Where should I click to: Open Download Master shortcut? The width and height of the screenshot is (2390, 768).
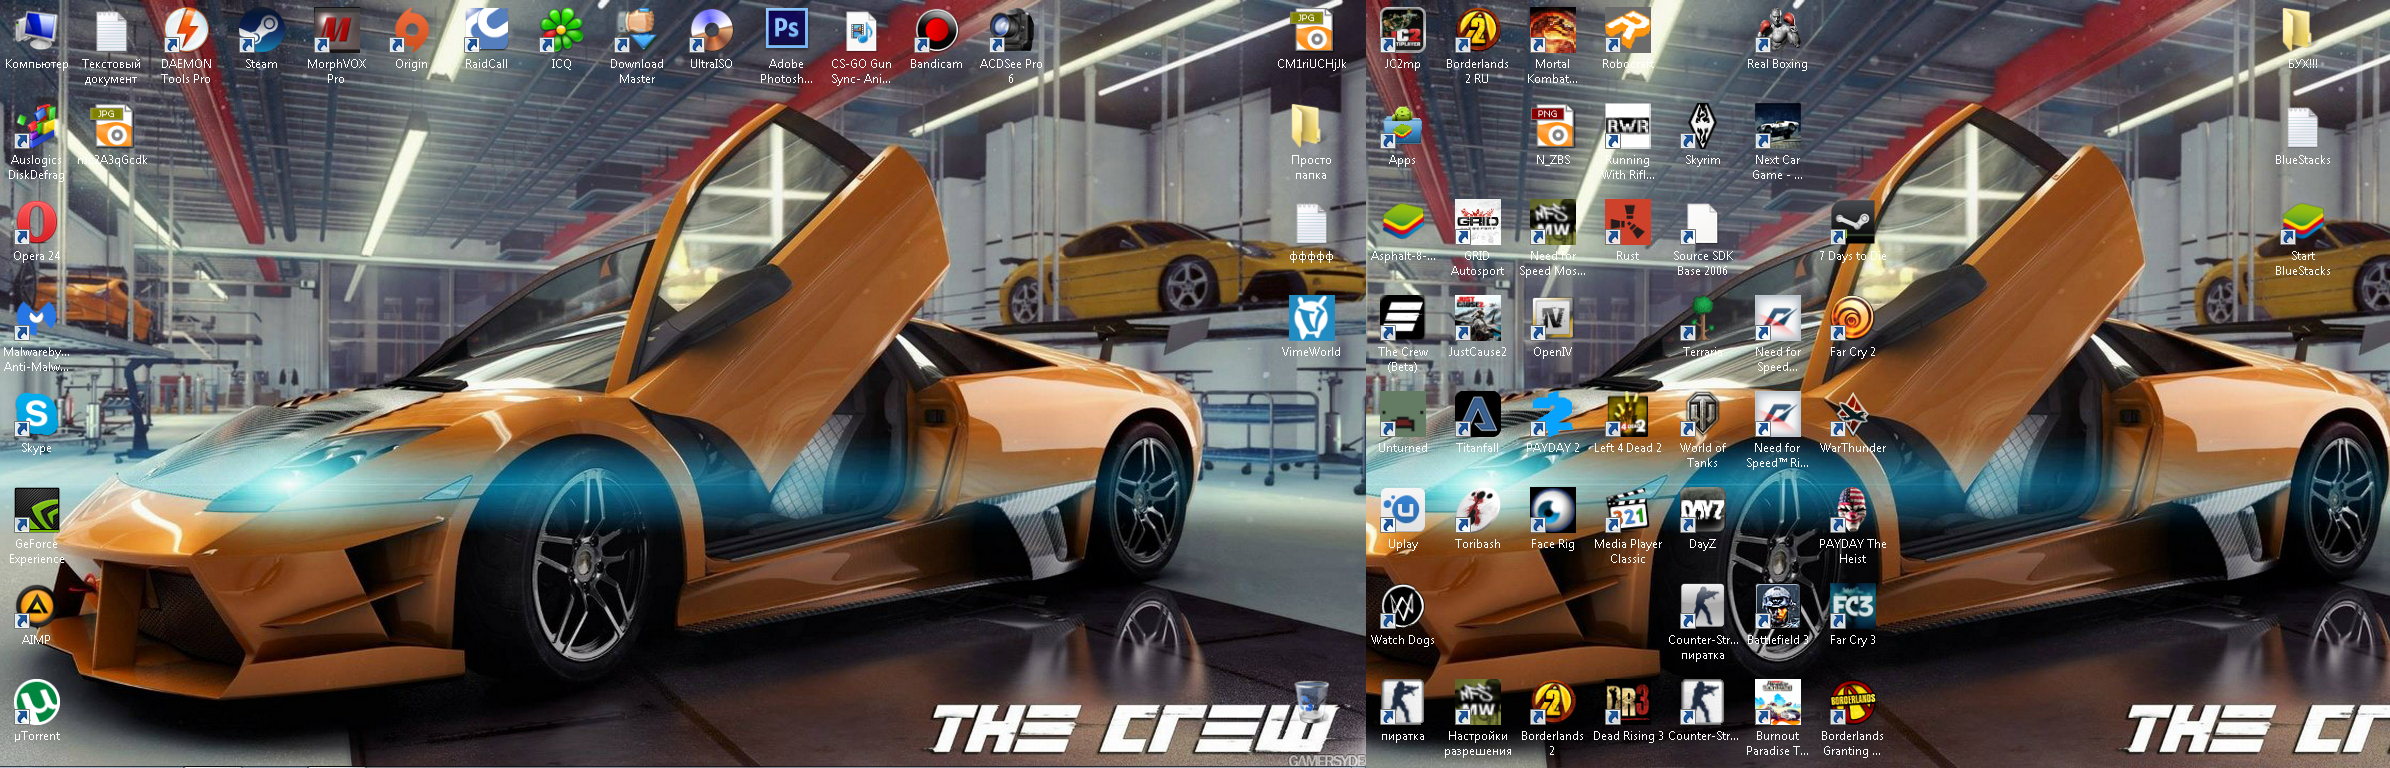636,32
